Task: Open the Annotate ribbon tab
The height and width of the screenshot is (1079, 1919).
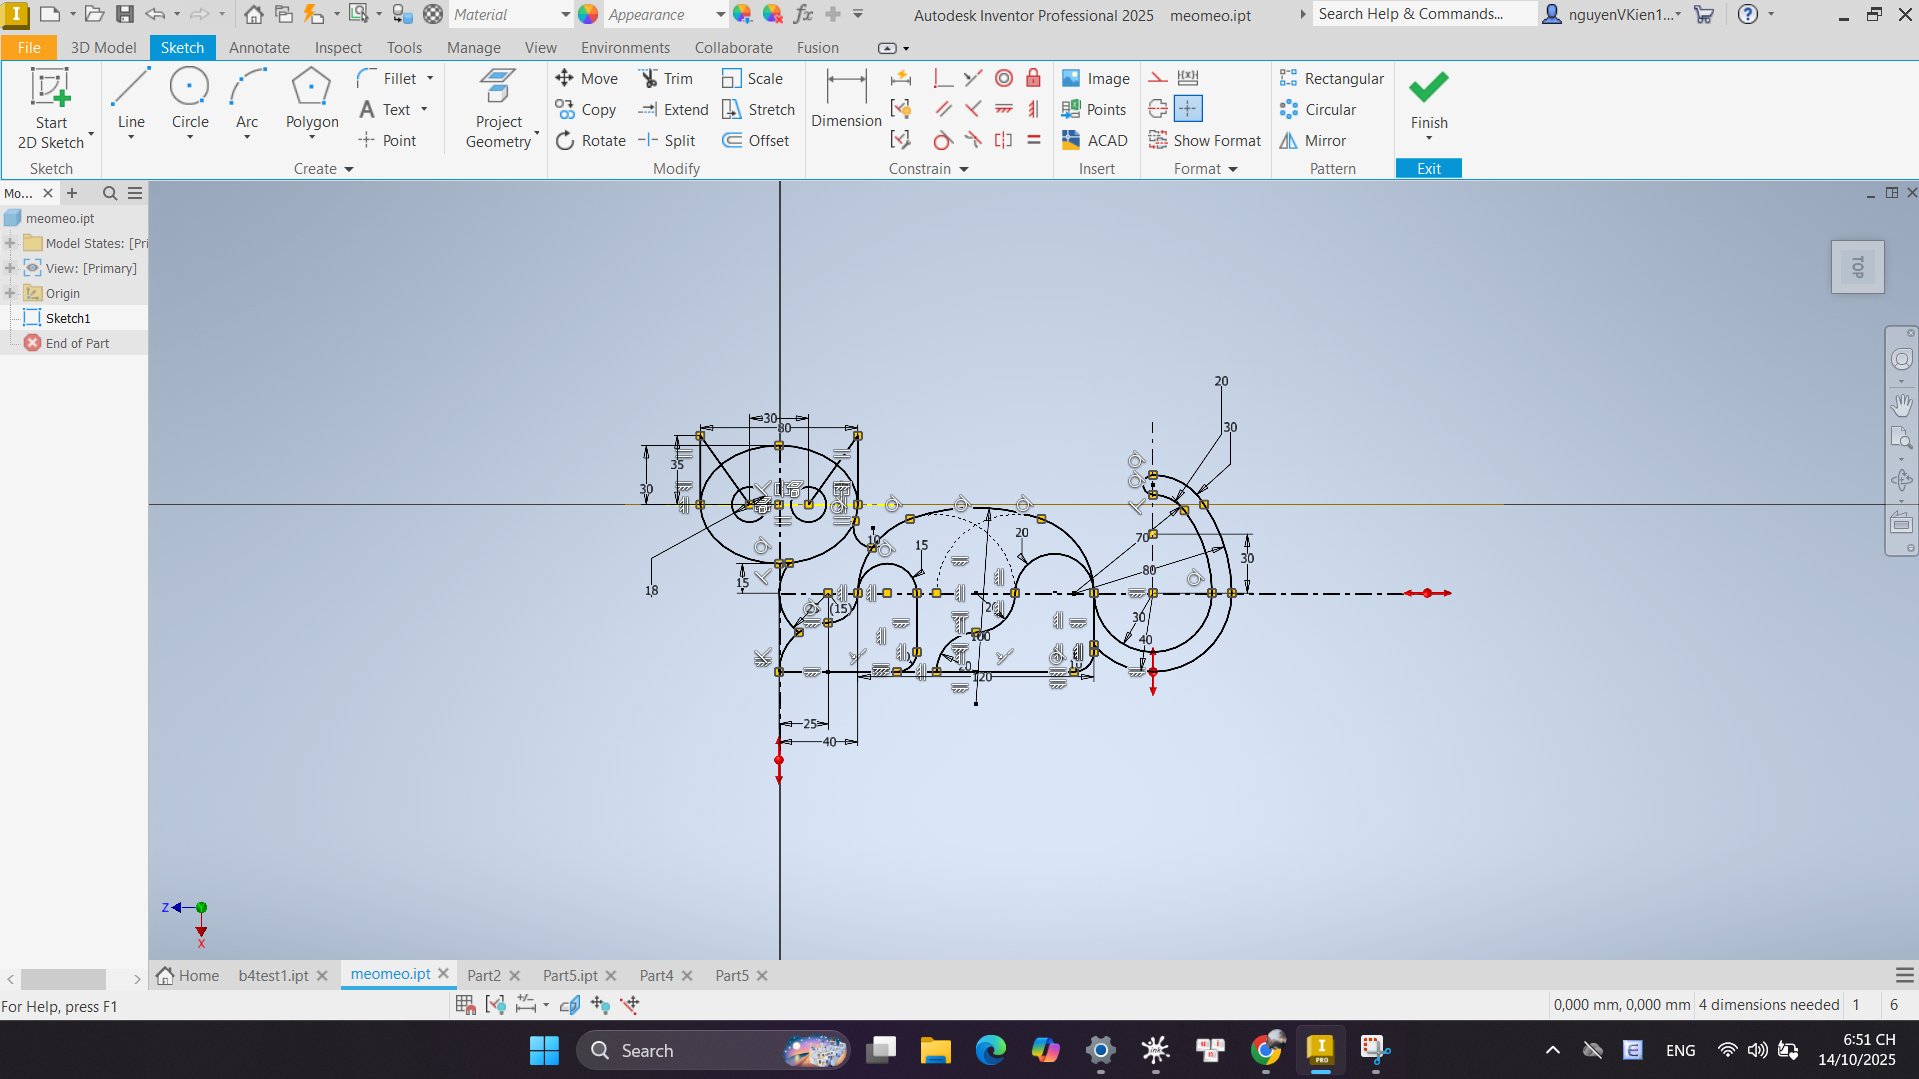Action: [259, 47]
